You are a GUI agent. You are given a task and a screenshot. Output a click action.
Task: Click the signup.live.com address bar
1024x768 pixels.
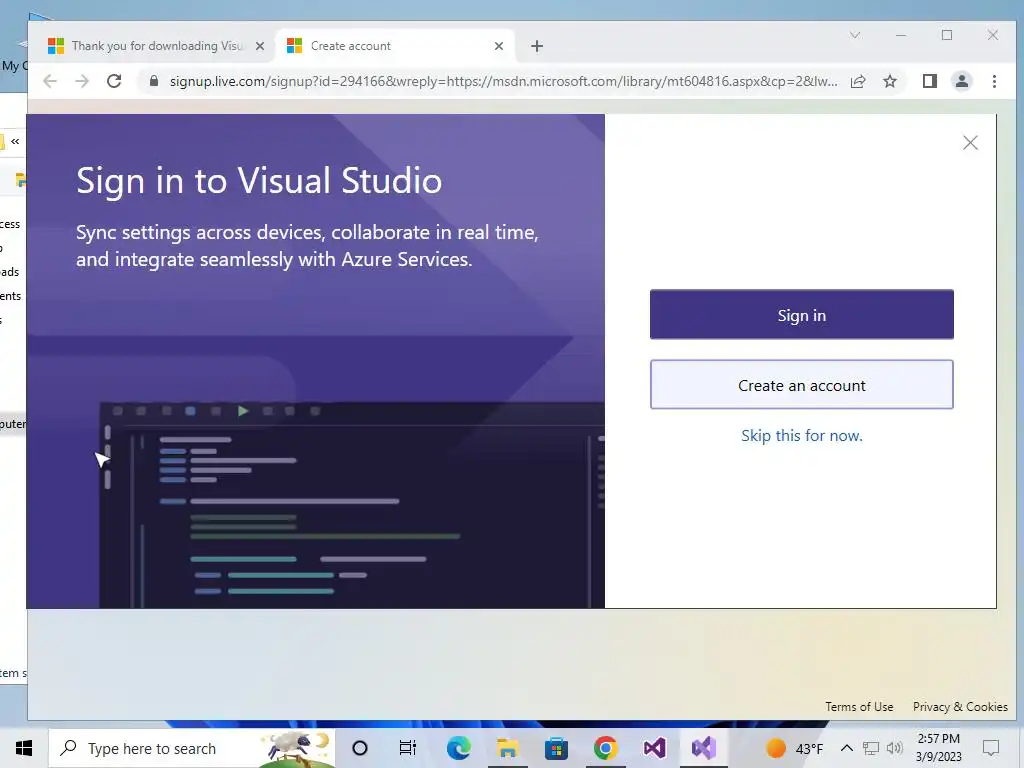(x=503, y=81)
